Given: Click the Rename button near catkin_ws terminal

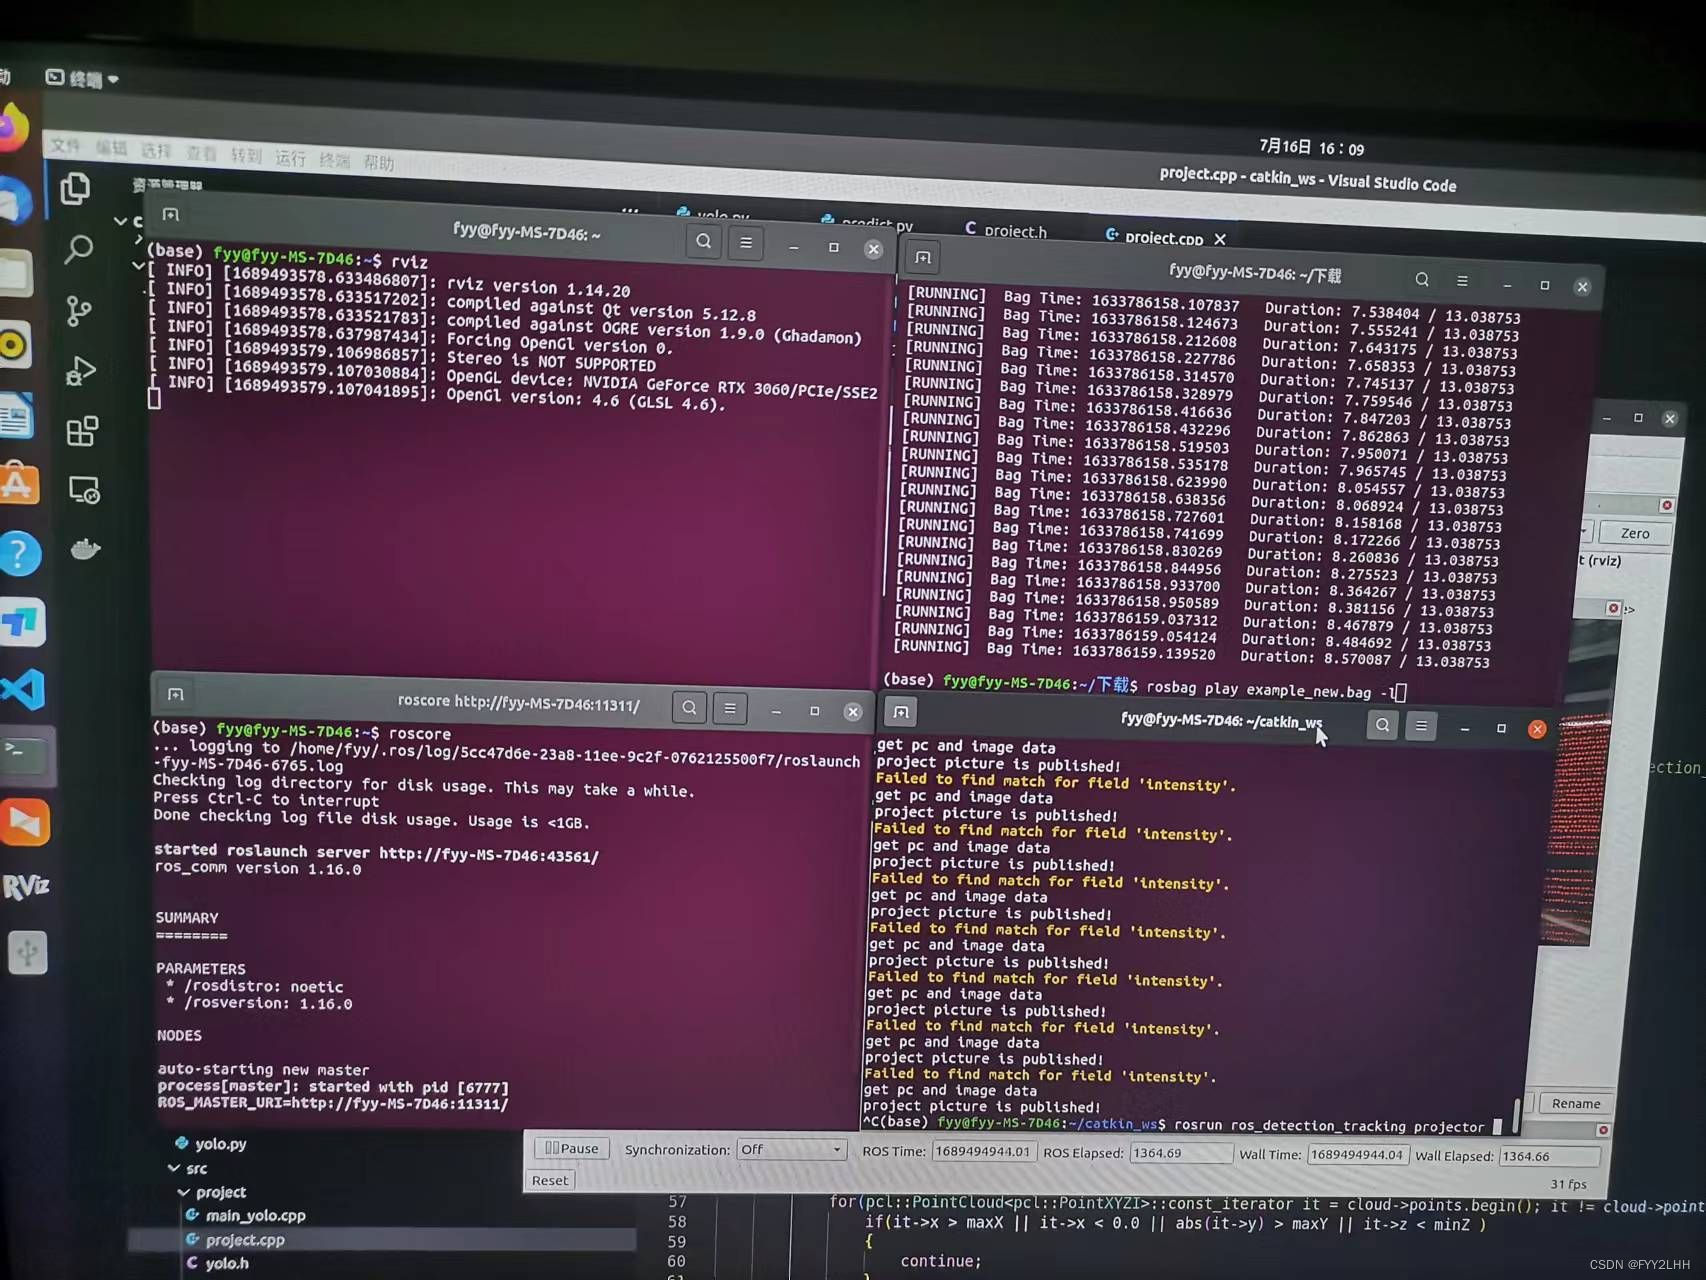Looking at the screenshot, I should point(1575,1103).
